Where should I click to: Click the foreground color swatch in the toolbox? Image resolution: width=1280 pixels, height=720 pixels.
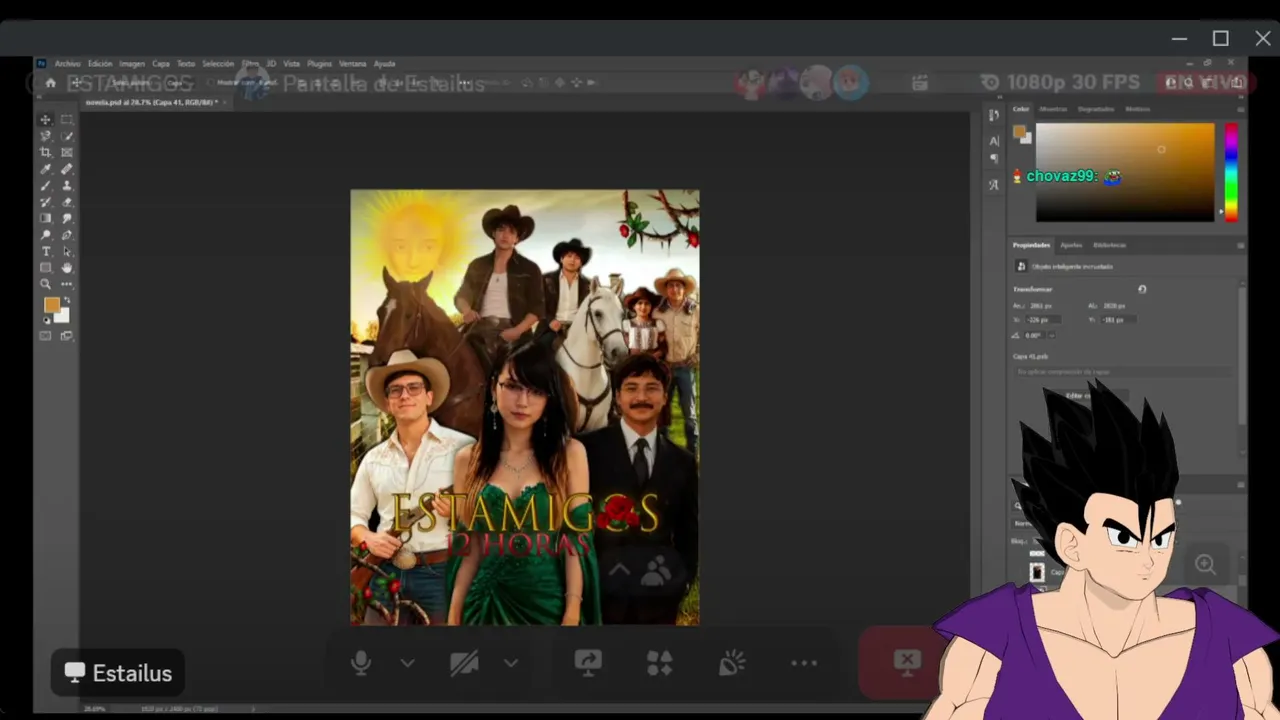(51, 305)
